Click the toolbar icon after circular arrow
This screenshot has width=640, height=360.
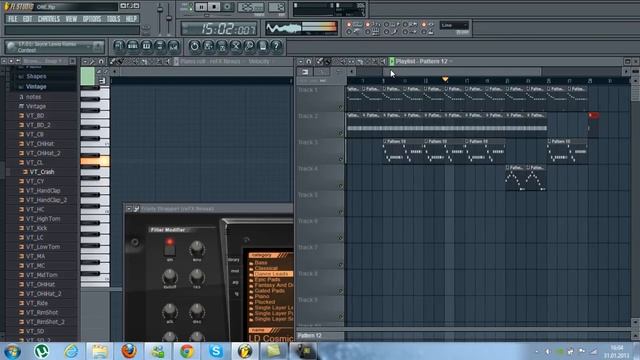point(208,46)
